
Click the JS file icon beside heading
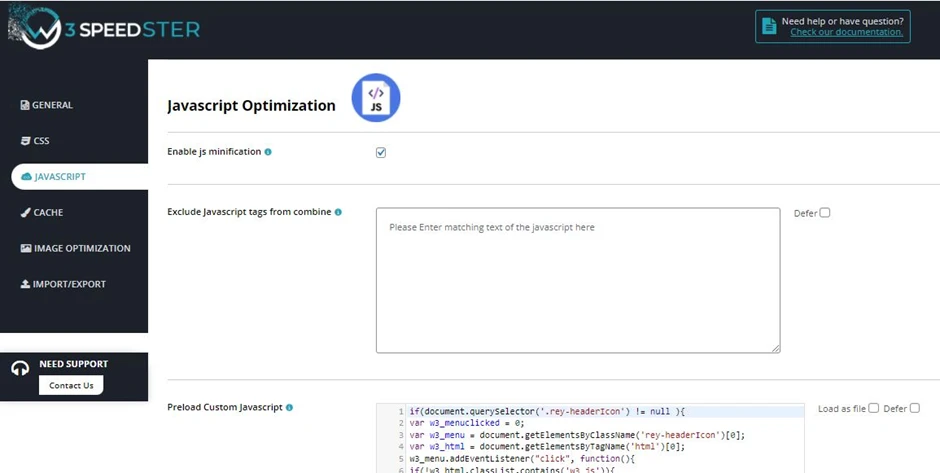click(x=376, y=98)
